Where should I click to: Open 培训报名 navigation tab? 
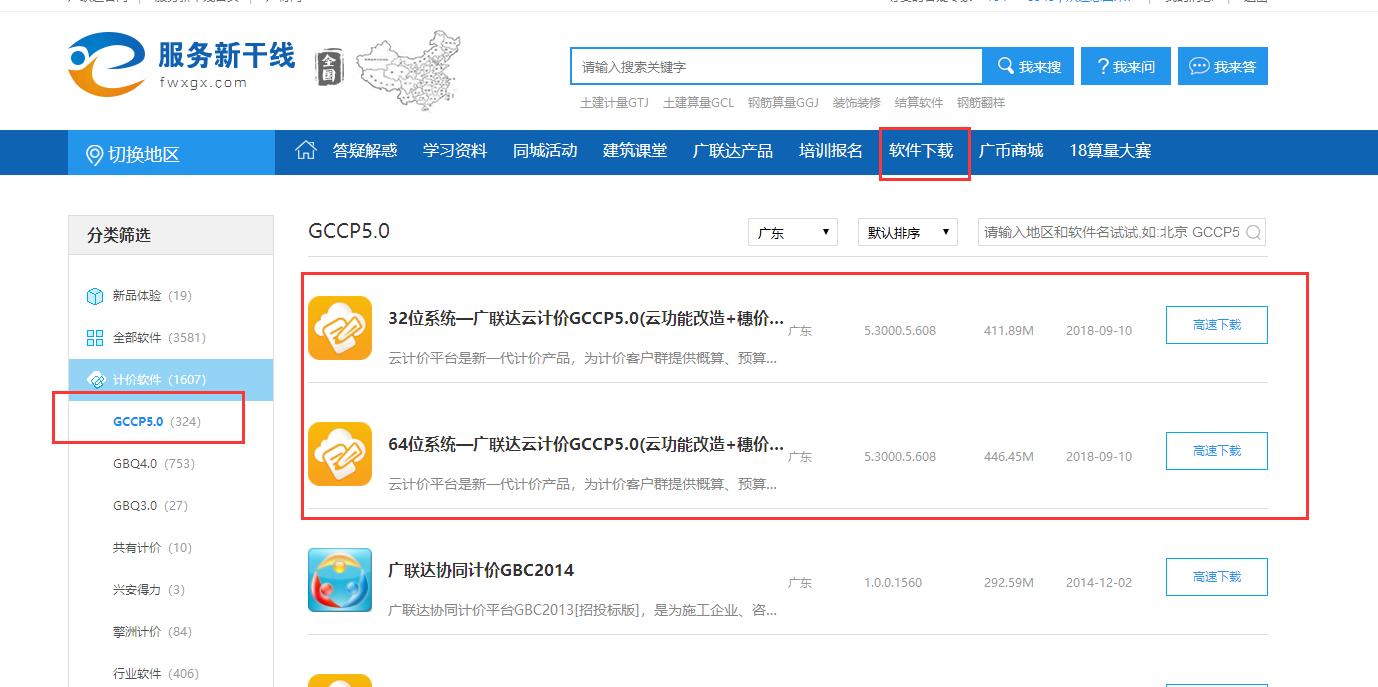click(x=831, y=151)
